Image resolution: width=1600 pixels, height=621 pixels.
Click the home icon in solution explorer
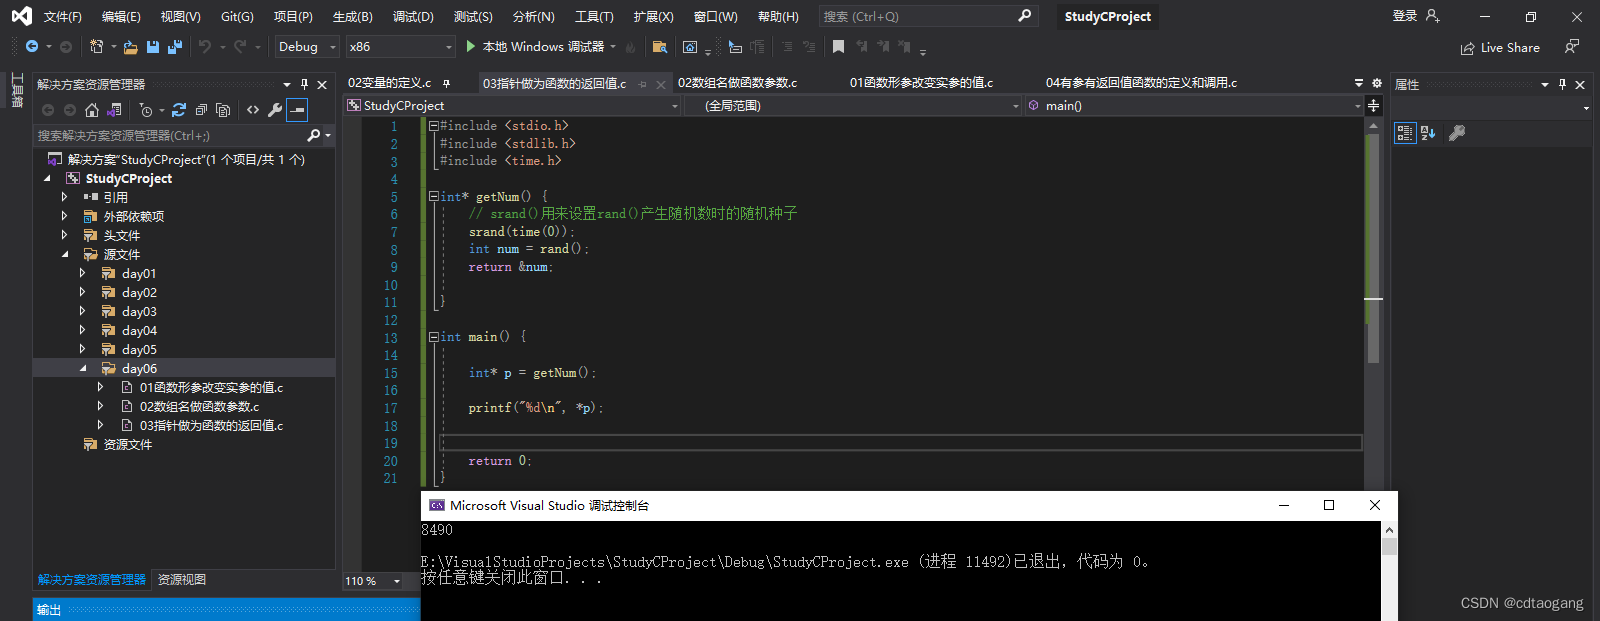click(x=92, y=110)
